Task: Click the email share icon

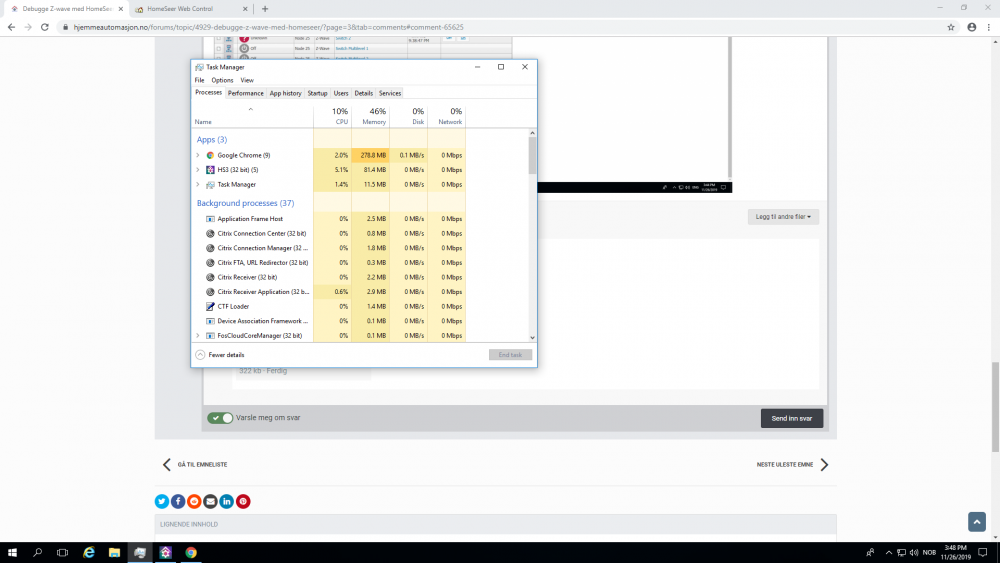Action: tap(210, 501)
